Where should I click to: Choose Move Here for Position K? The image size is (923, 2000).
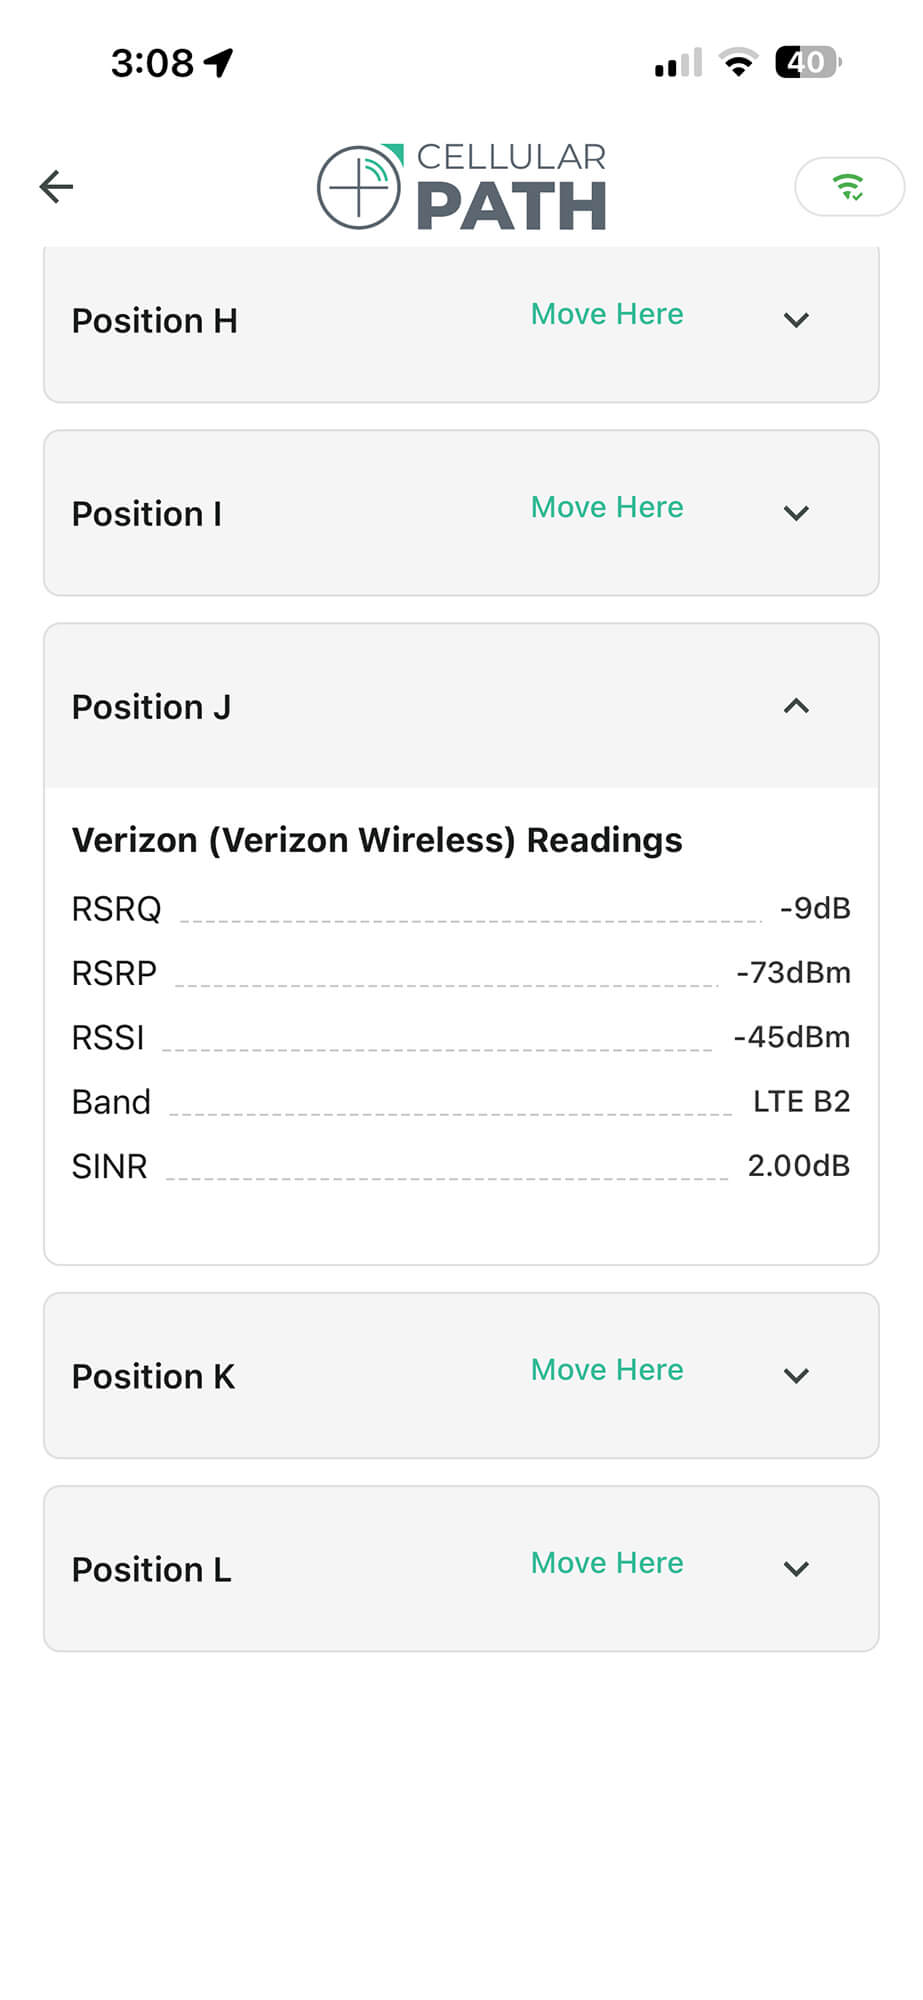(607, 1369)
